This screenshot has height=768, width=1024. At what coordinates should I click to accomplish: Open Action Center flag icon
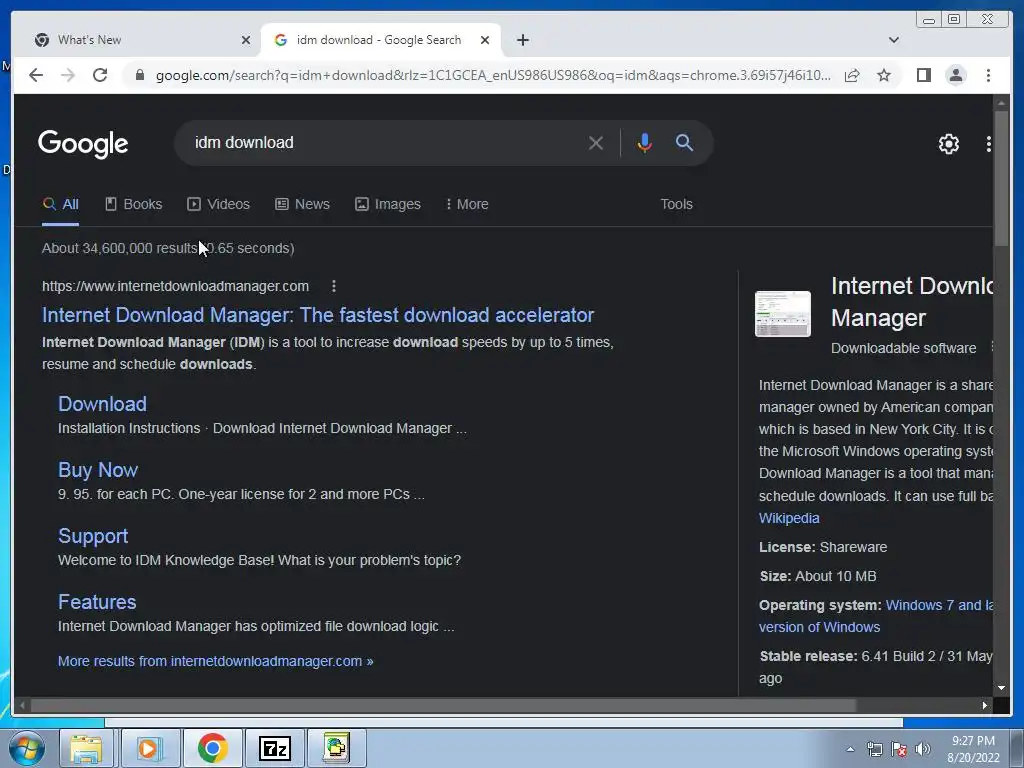pyautogui.click(x=899, y=749)
